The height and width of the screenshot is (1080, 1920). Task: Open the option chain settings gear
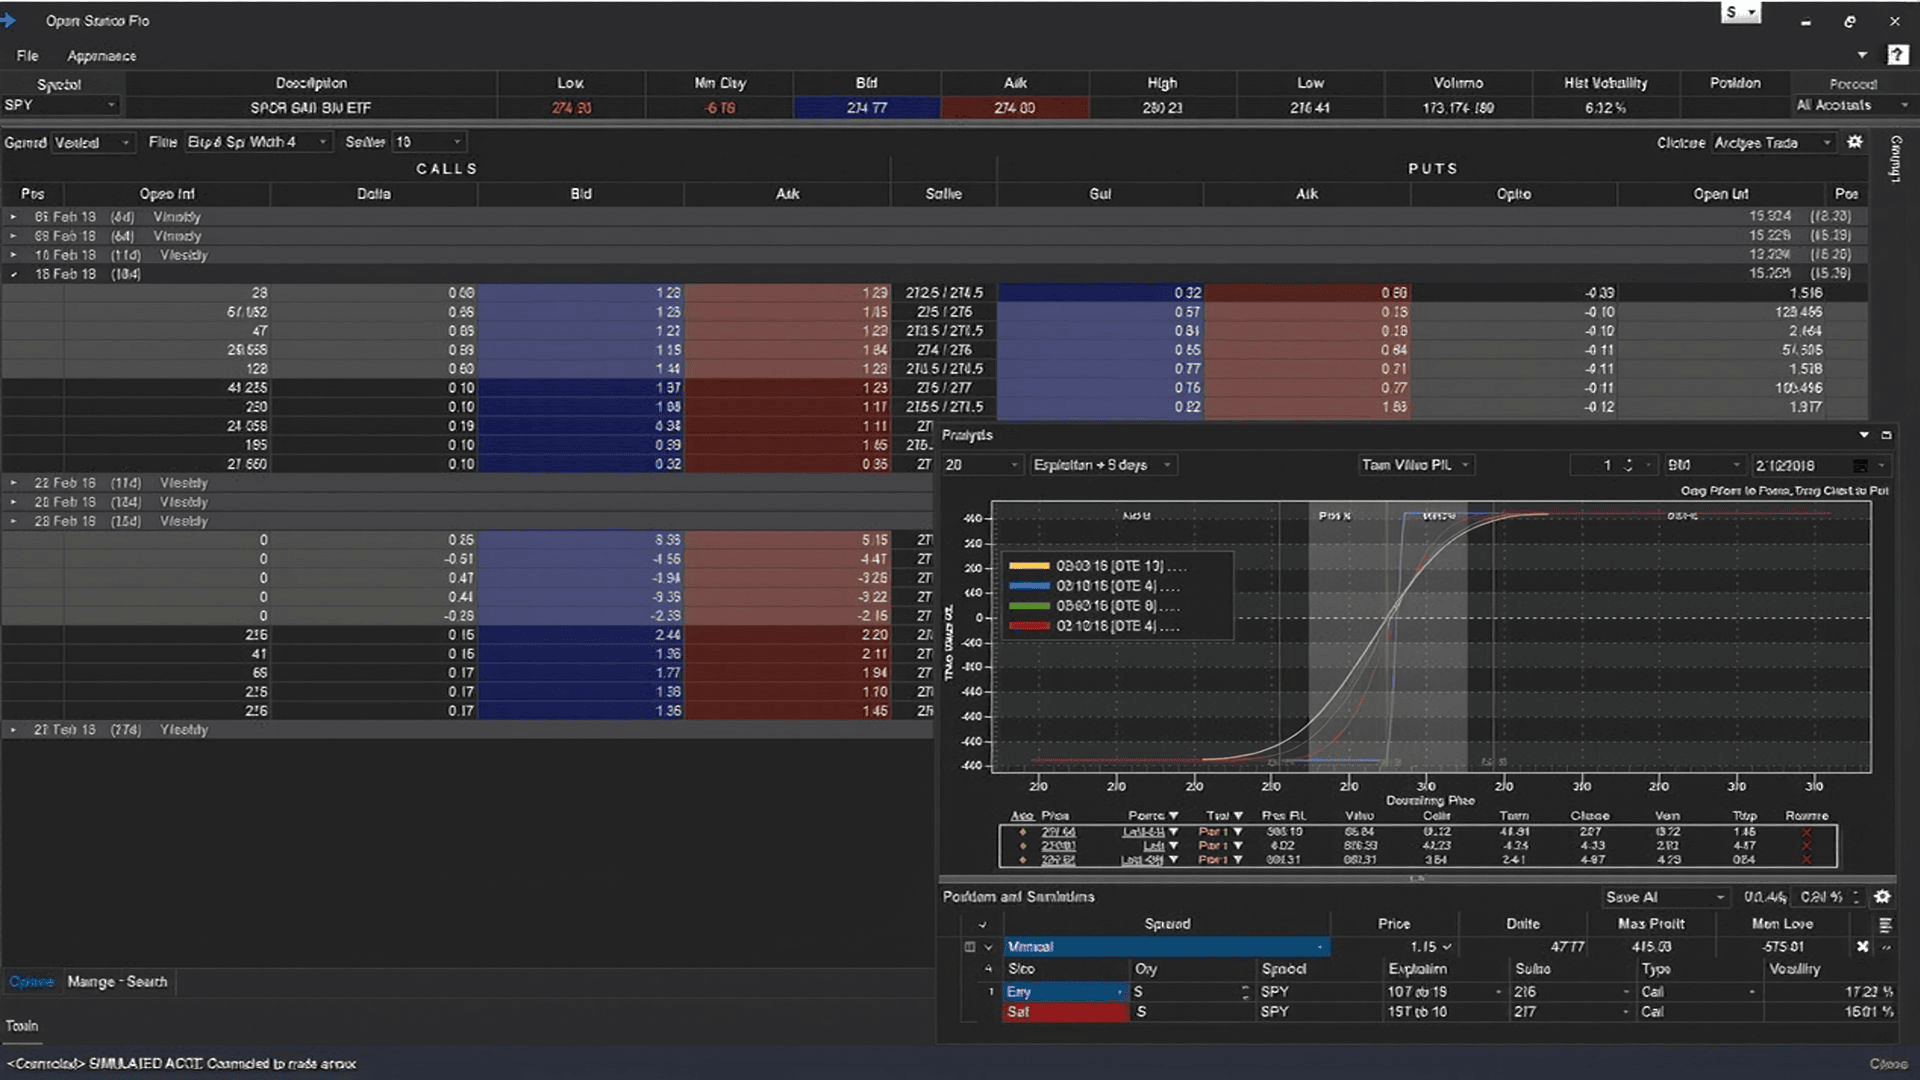click(1855, 142)
